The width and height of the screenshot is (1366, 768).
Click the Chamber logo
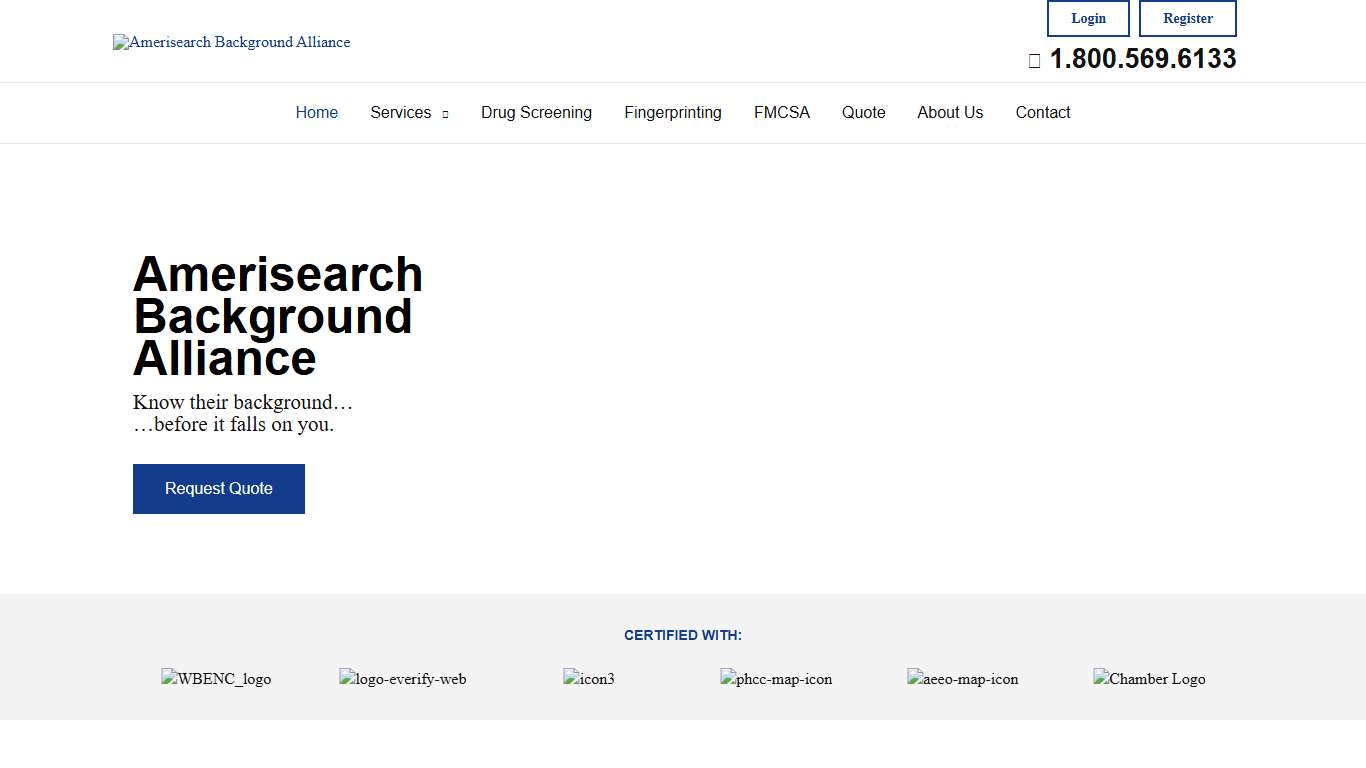coord(1148,678)
